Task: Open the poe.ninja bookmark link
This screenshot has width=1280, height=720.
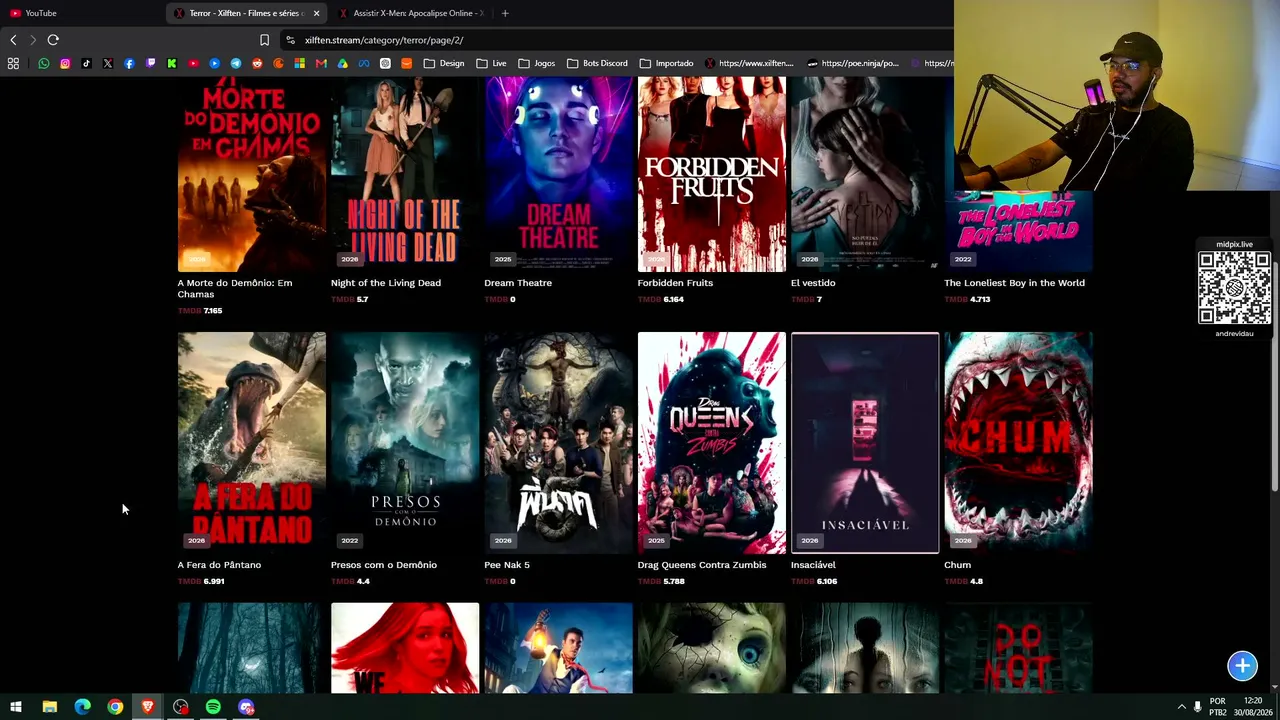Action: click(853, 63)
